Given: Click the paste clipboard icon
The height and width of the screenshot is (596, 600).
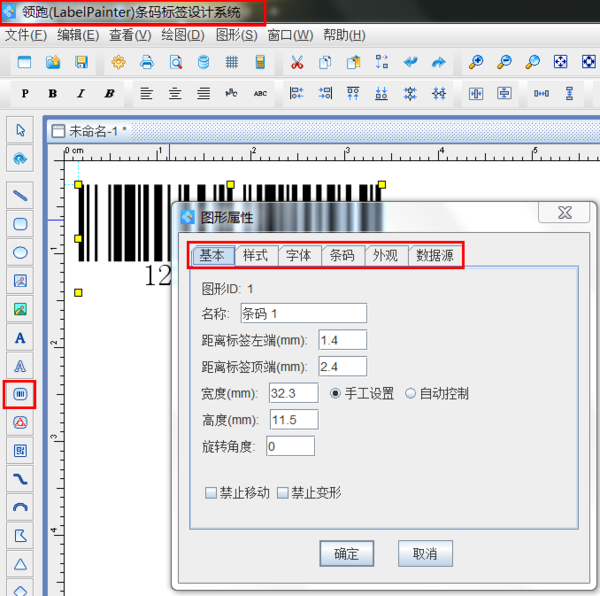Looking at the screenshot, I should (354, 62).
